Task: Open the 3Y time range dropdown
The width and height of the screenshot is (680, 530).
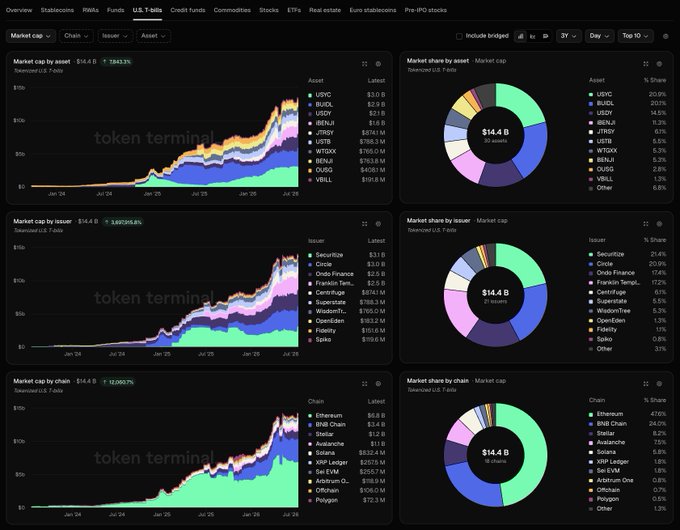Action: [569, 36]
